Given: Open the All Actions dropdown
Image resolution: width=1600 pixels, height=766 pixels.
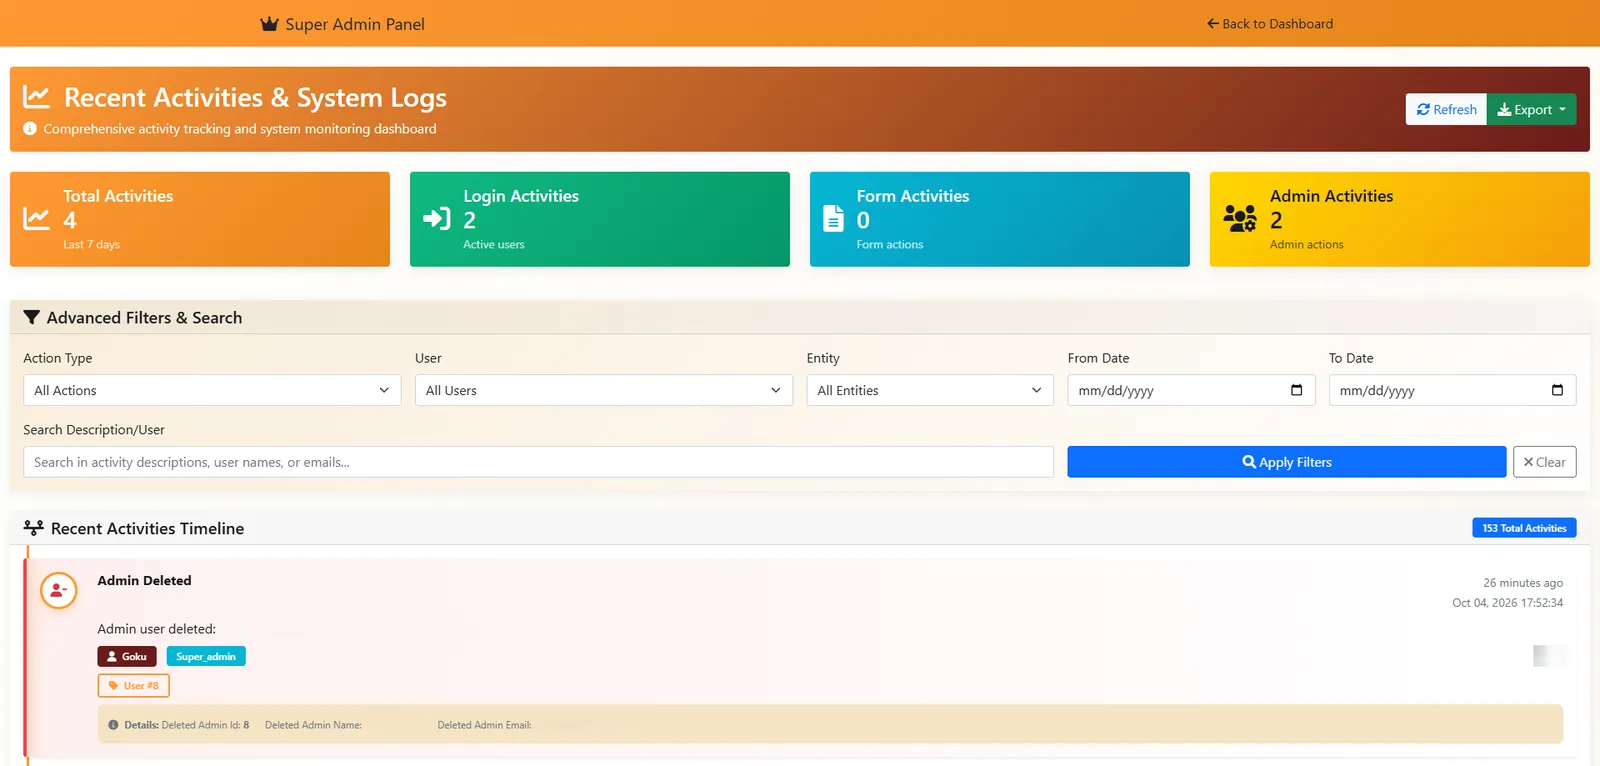Looking at the screenshot, I should [212, 390].
